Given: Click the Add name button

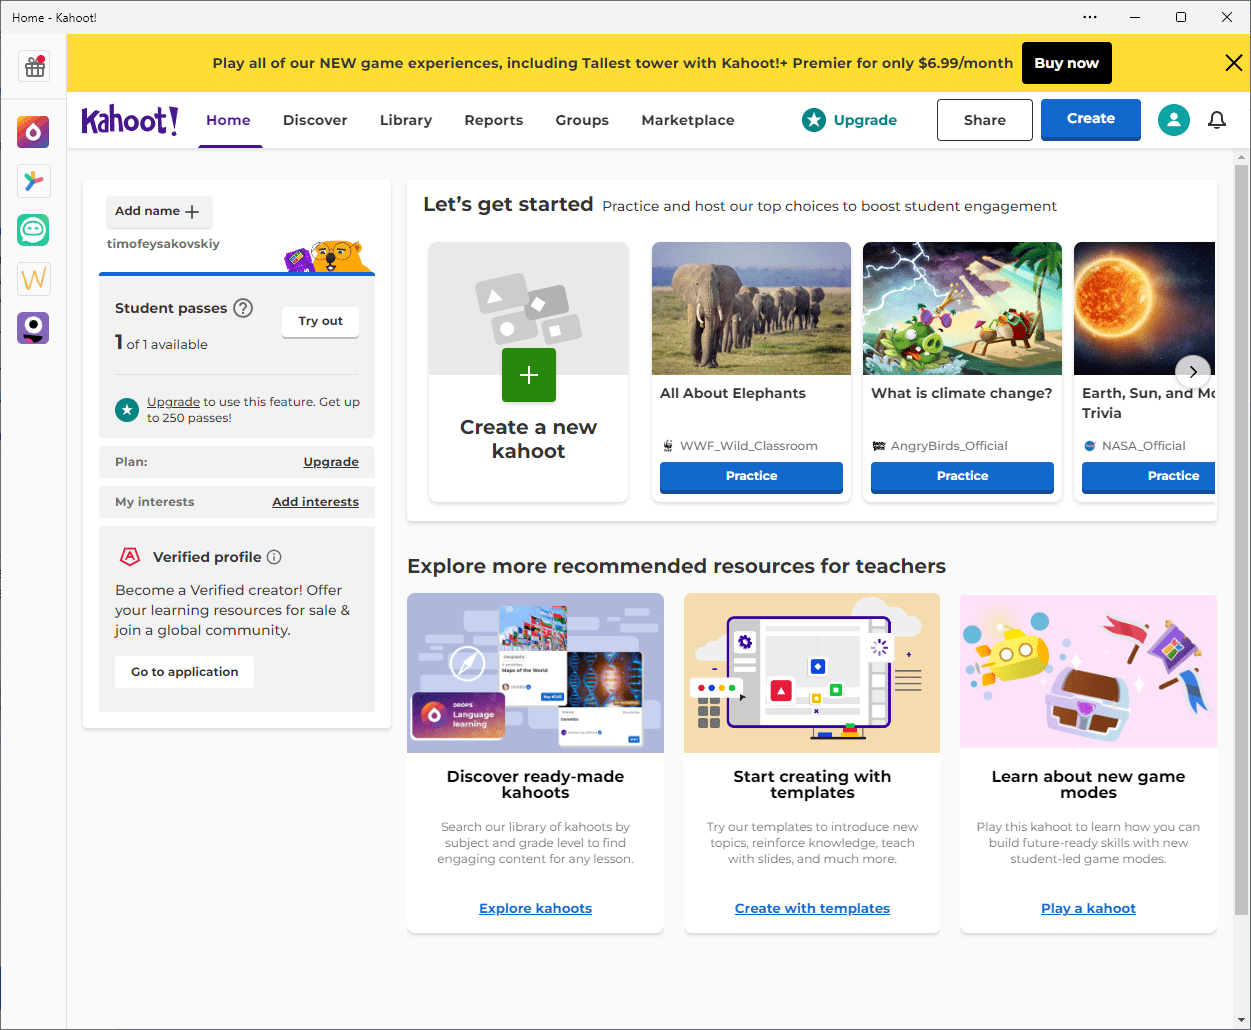Looking at the screenshot, I should 159,212.
